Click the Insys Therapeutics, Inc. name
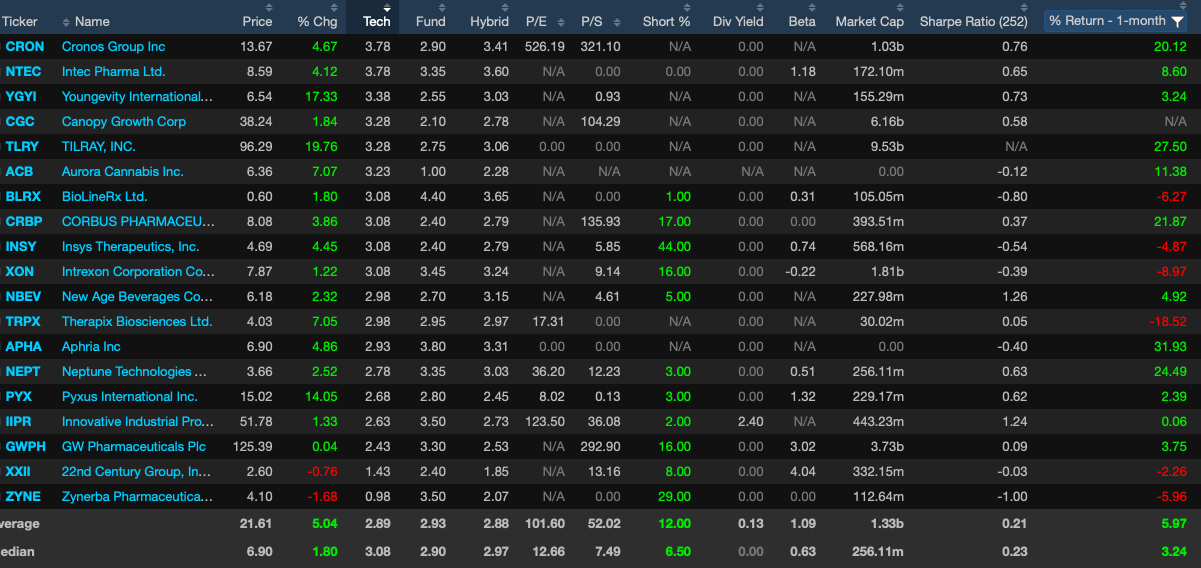The height and width of the screenshot is (568, 1201). click(x=131, y=247)
